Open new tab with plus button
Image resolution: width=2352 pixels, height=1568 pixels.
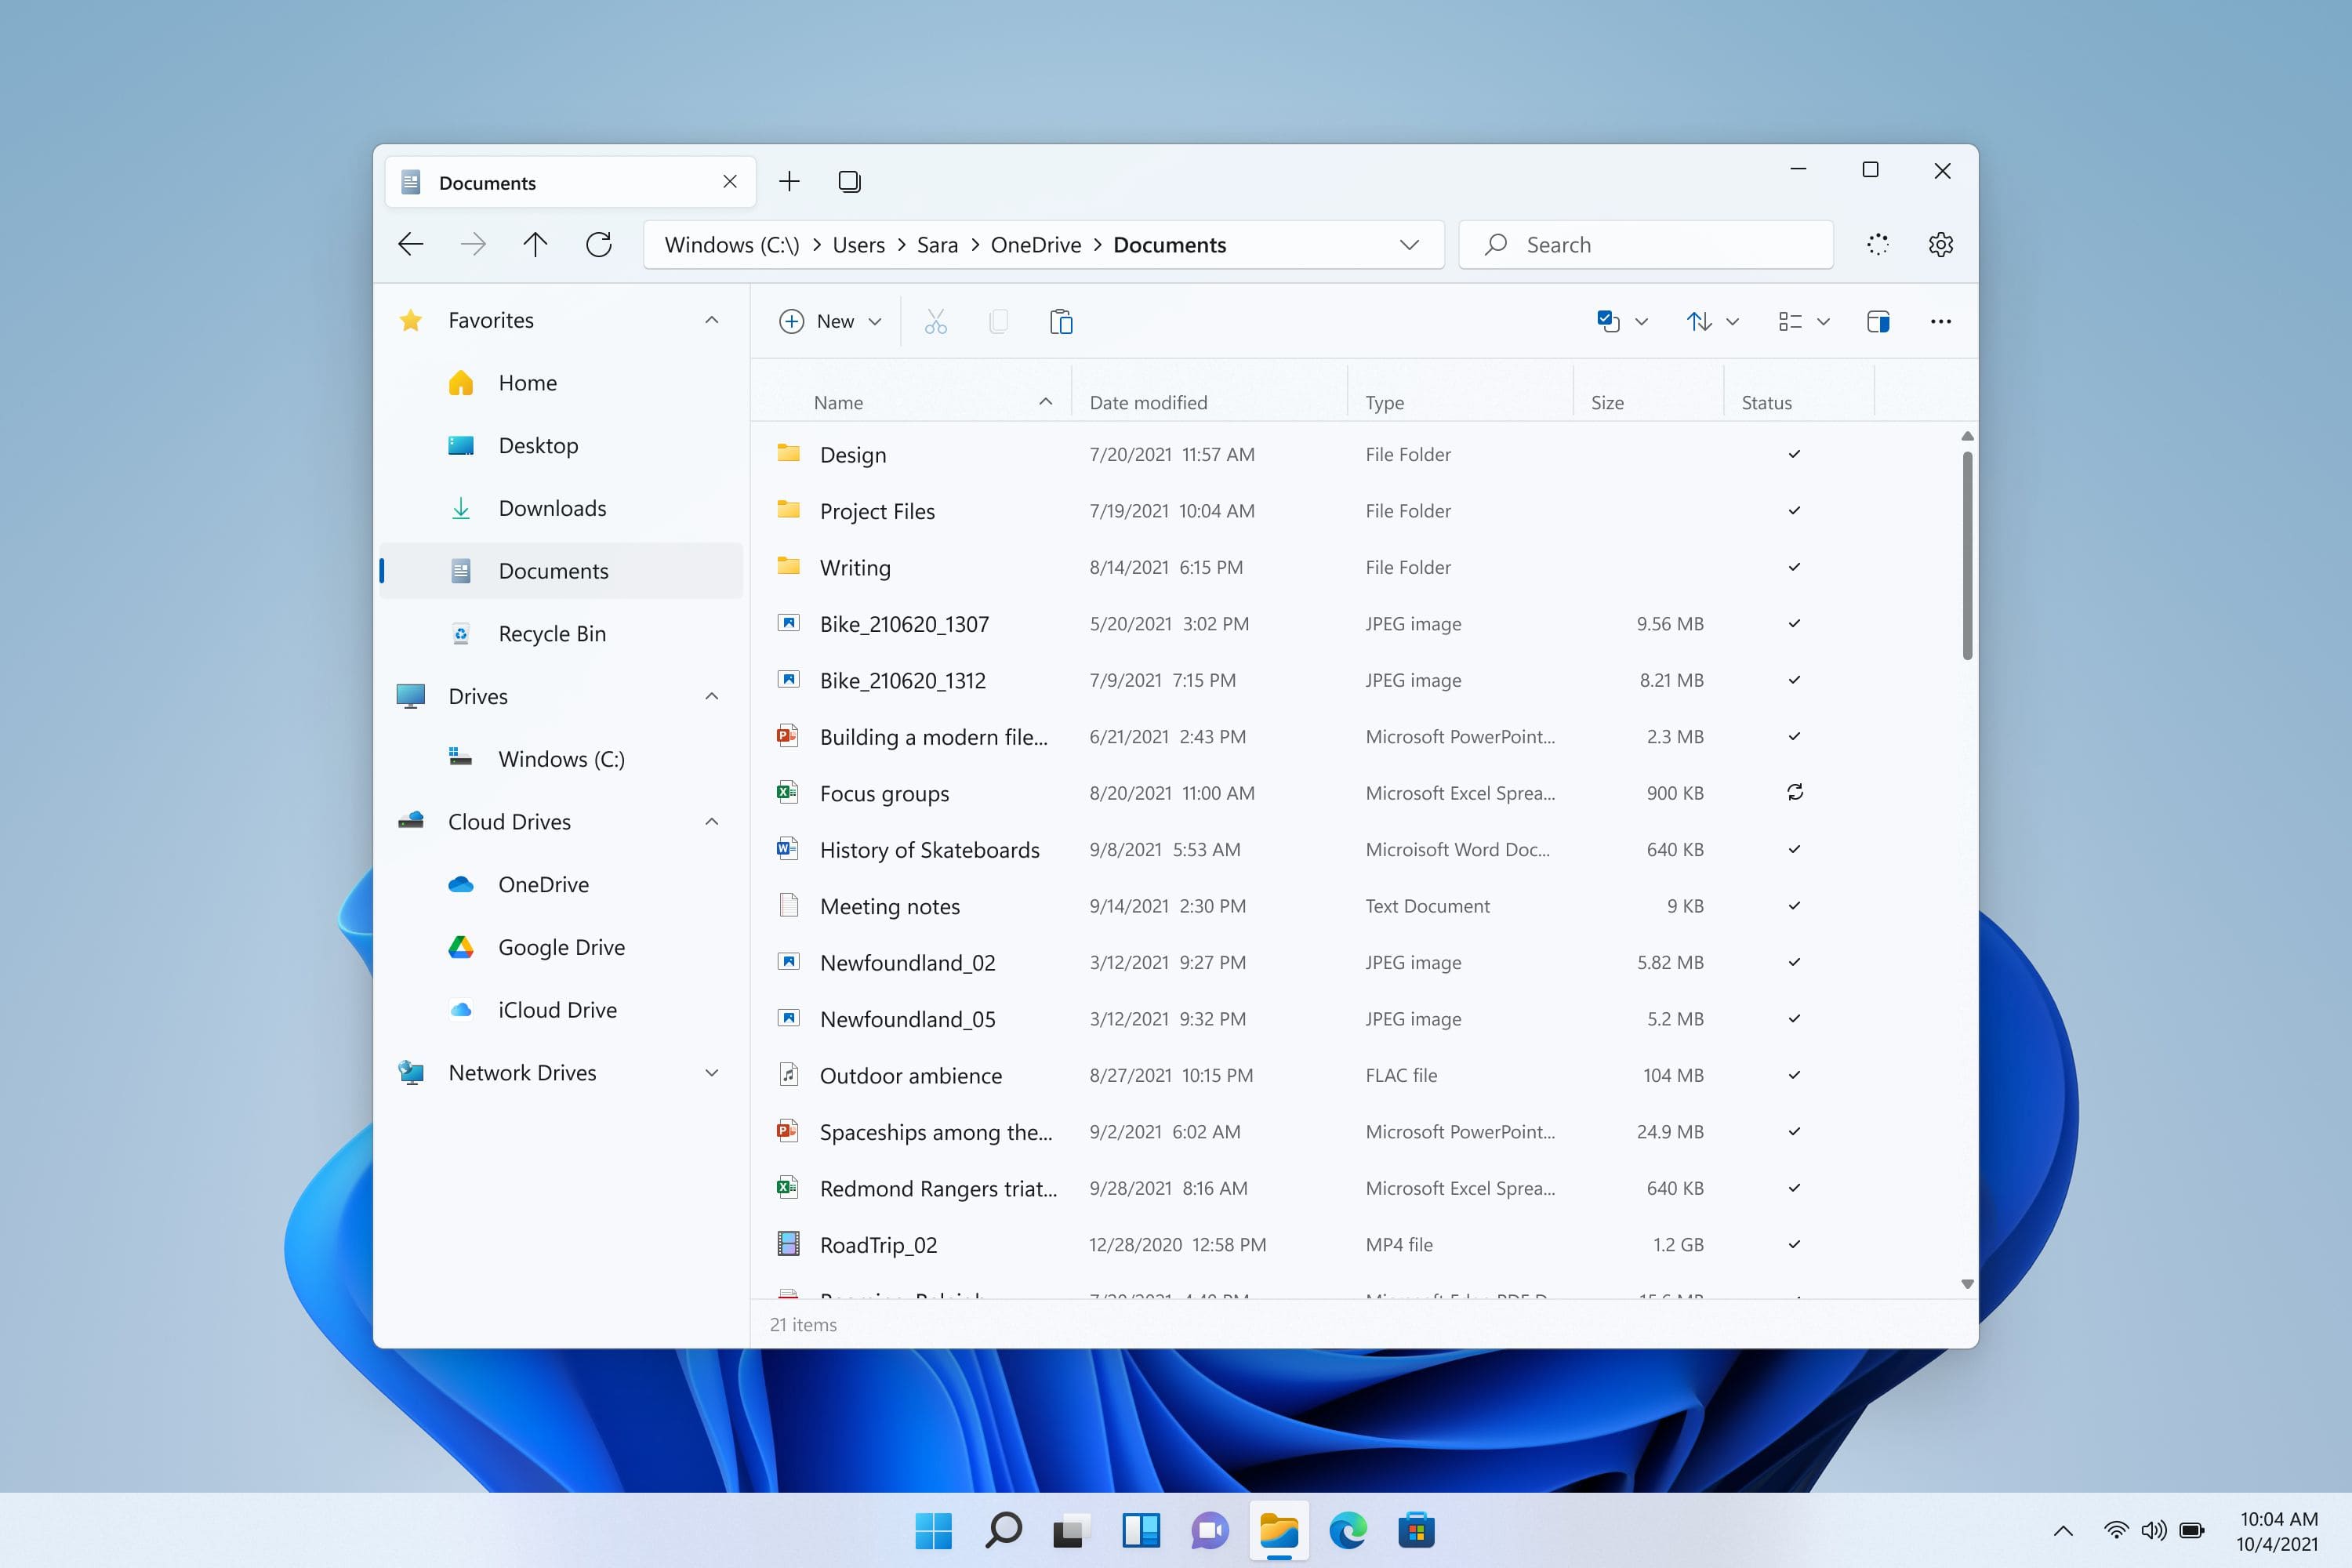(x=789, y=180)
